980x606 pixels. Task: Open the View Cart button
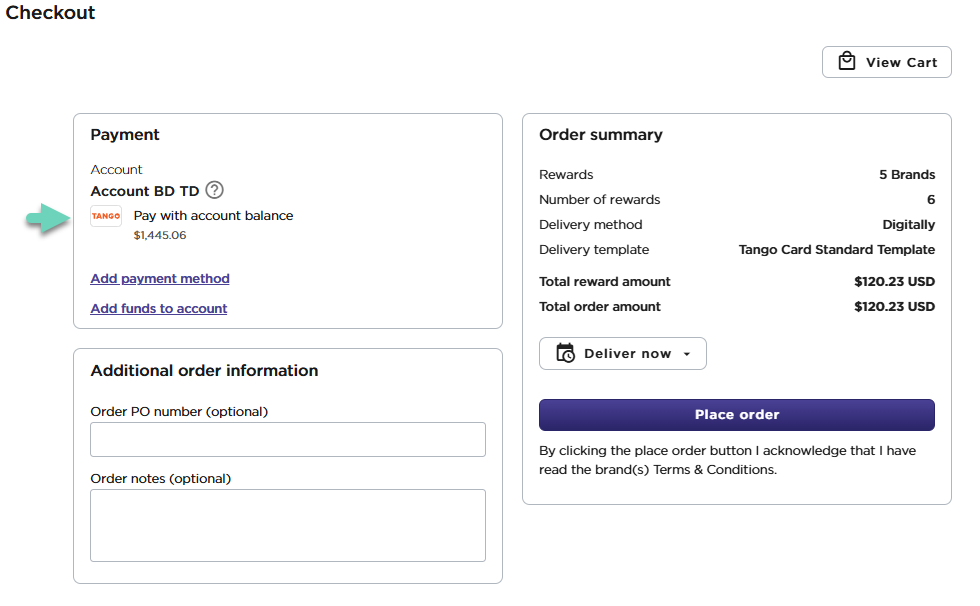coord(886,62)
